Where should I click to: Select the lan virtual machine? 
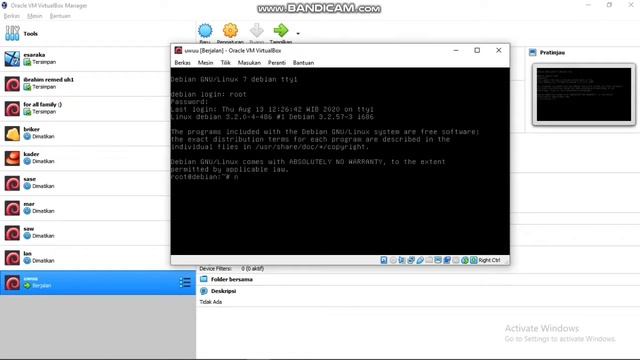98,258
